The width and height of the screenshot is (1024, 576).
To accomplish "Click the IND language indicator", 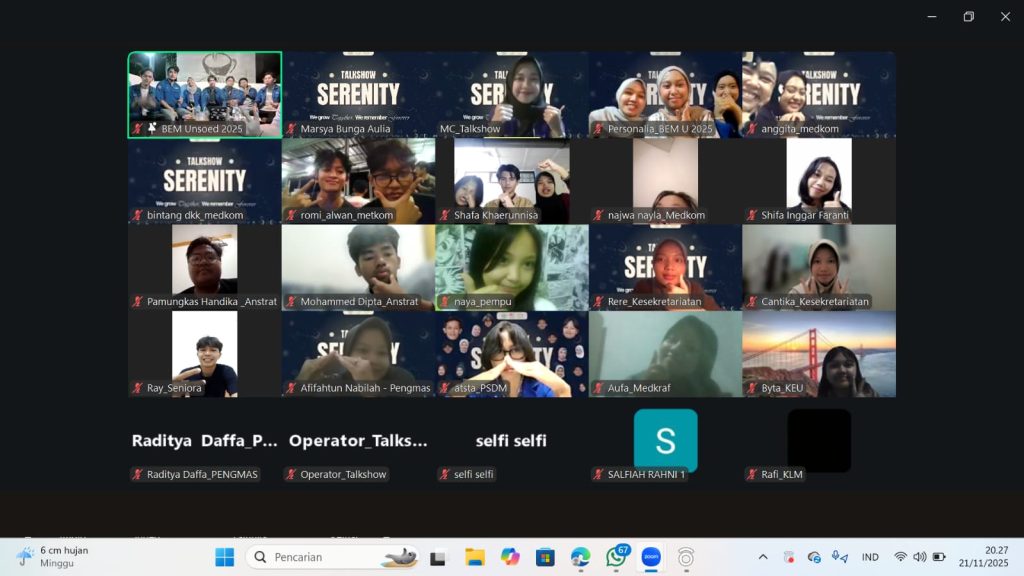I will 870,557.
